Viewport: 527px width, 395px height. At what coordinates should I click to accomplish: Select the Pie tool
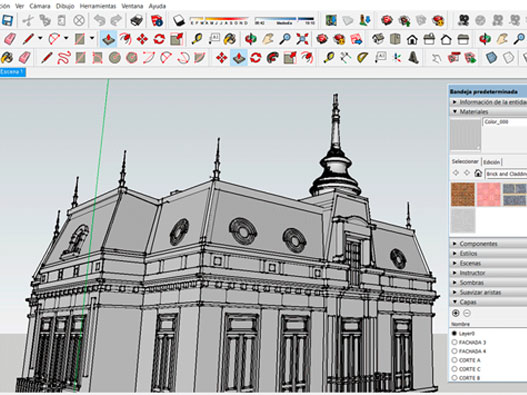(x=200, y=58)
